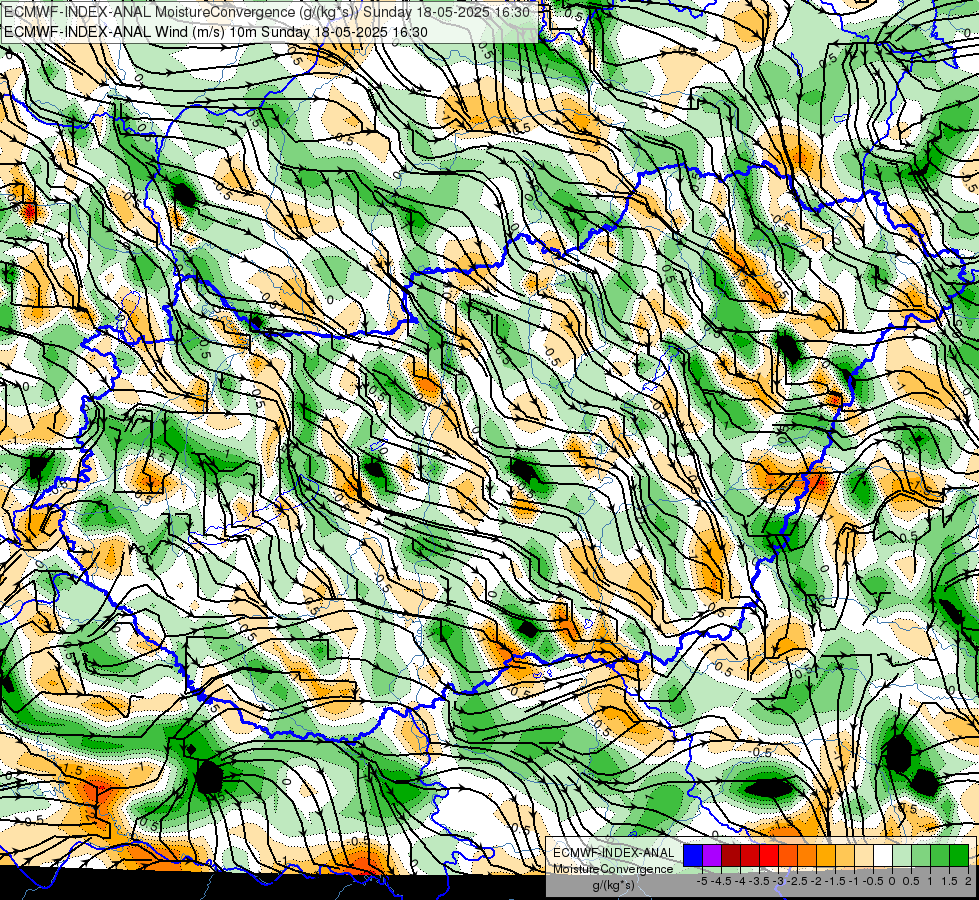Viewport: 979px width, 900px height.
Task: Click the blue legend swatch below -5
Action: (693, 856)
